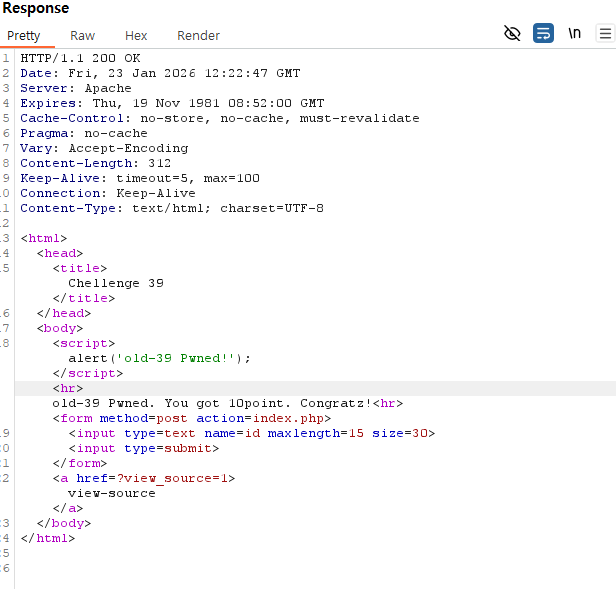Open the response options hamburger menu
The image size is (616, 589).
605,33
